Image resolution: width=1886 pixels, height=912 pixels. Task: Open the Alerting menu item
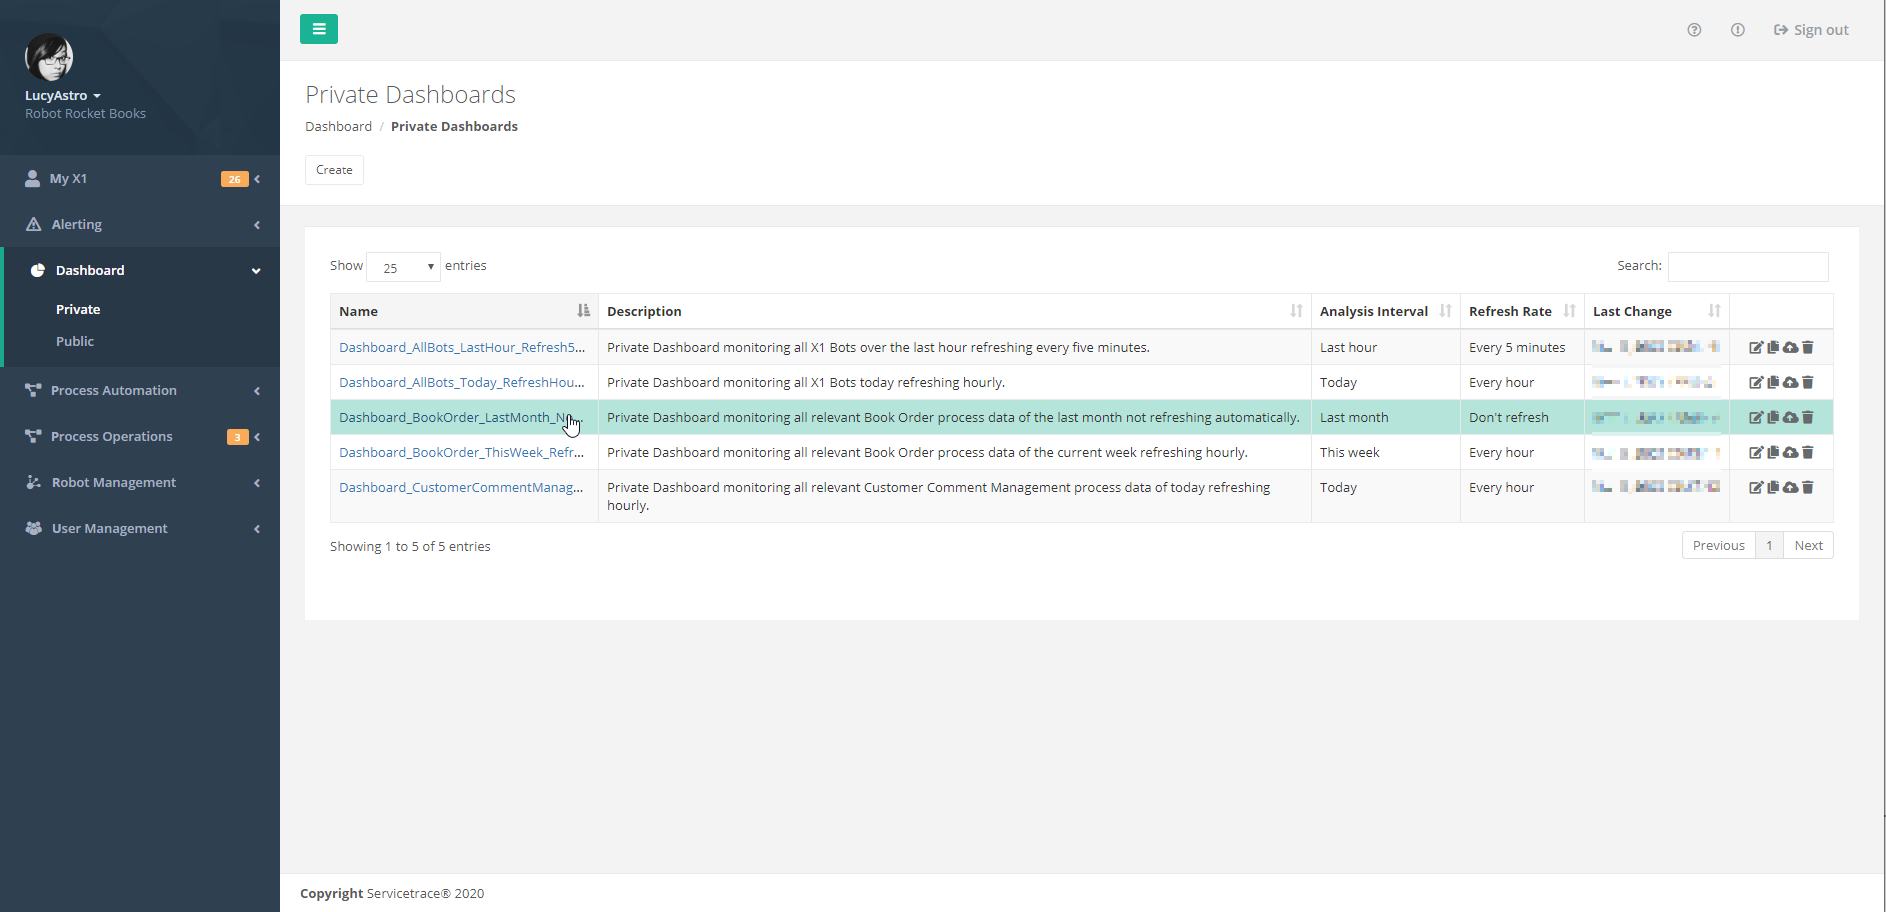click(x=76, y=224)
